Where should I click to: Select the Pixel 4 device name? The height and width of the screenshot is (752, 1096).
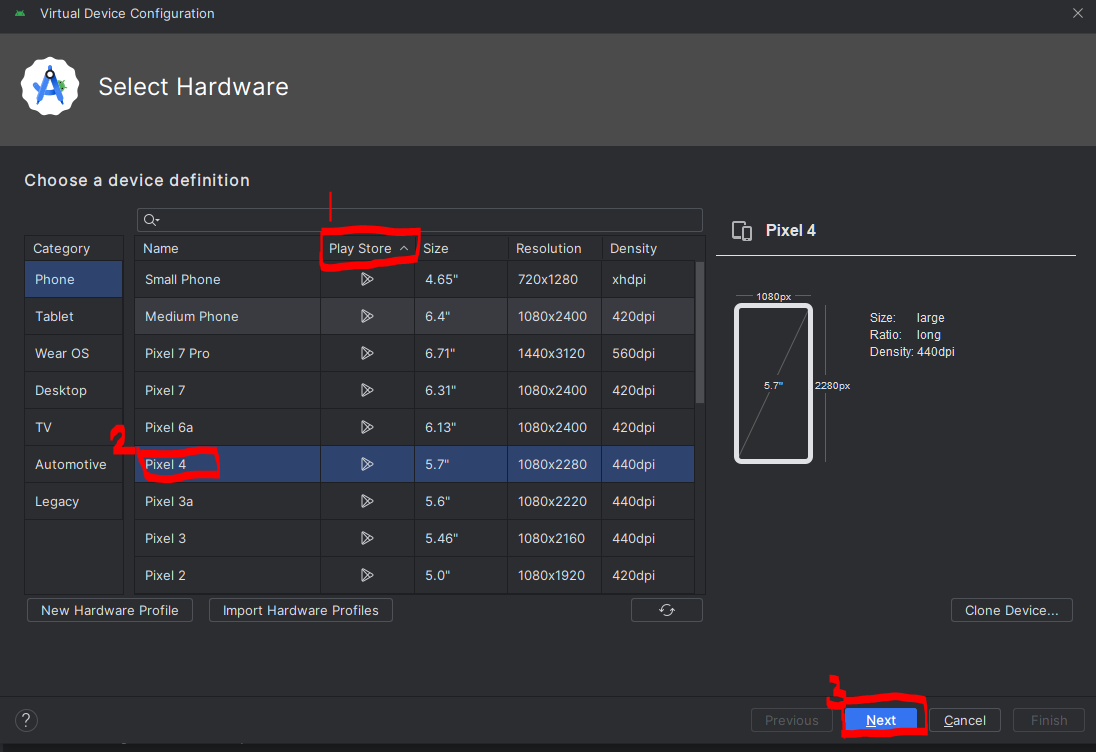165,465
